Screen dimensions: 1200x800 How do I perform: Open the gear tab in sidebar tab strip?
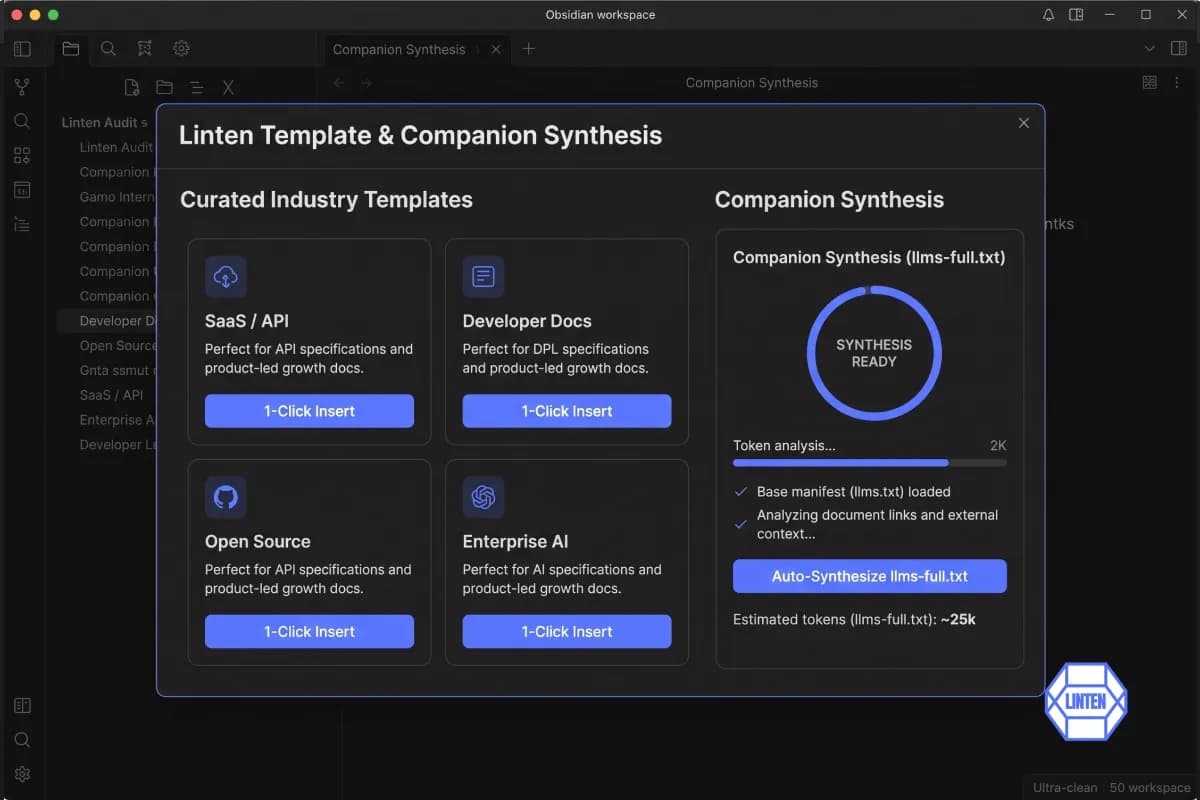(x=181, y=48)
